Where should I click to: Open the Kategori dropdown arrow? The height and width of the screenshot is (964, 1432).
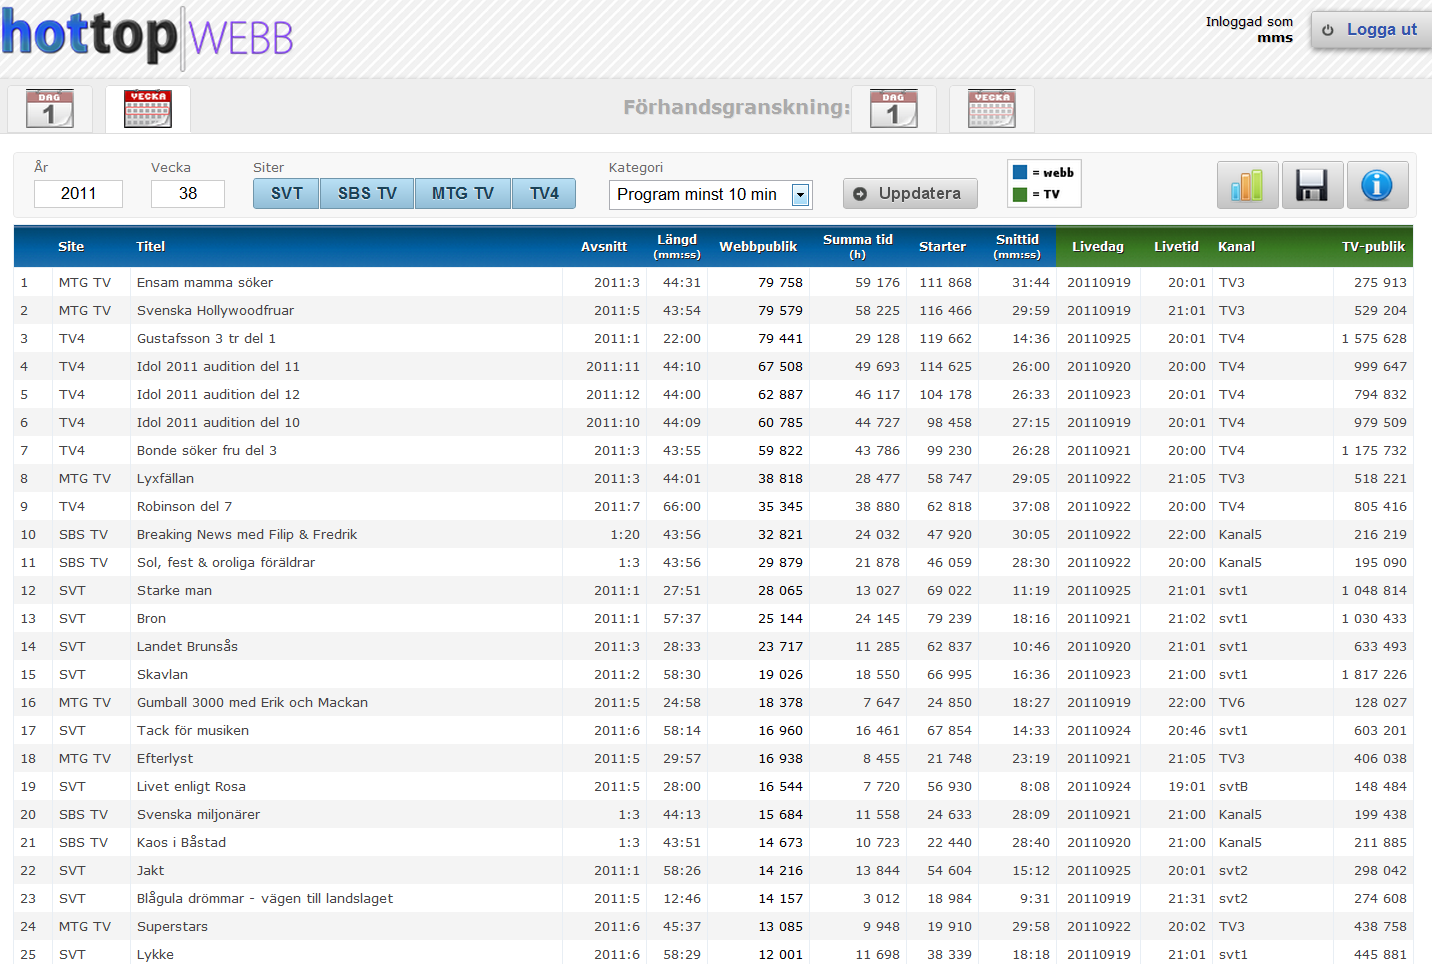pos(800,195)
